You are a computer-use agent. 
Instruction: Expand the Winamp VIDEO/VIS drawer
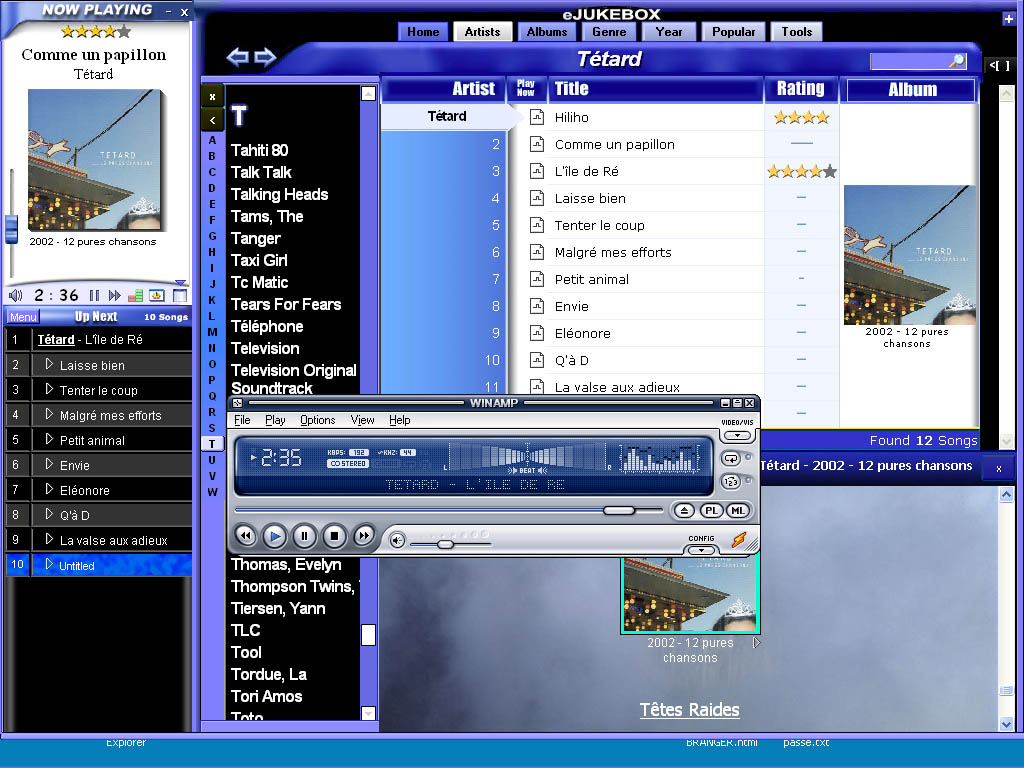click(x=737, y=435)
